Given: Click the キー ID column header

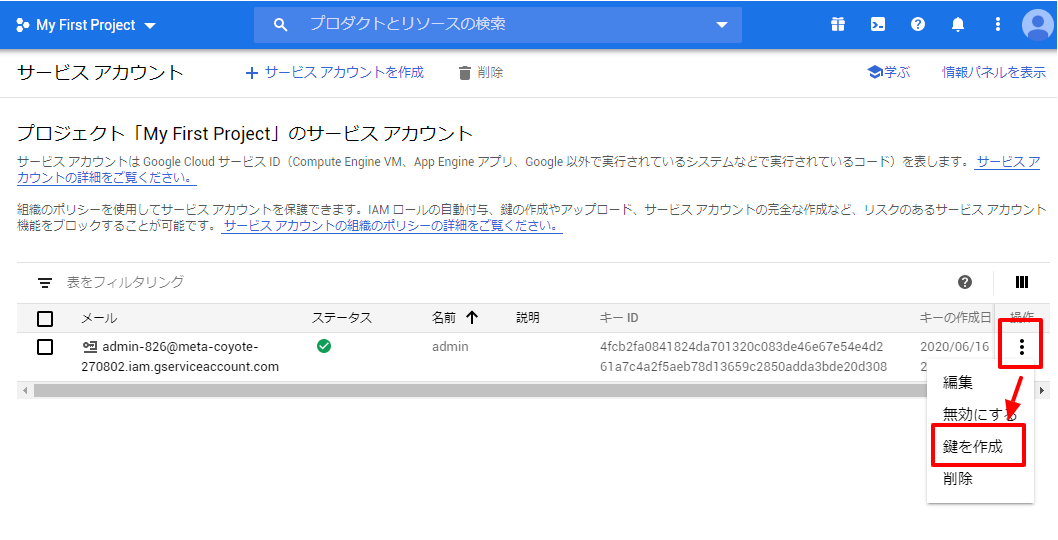Looking at the screenshot, I should (x=619, y=318).
